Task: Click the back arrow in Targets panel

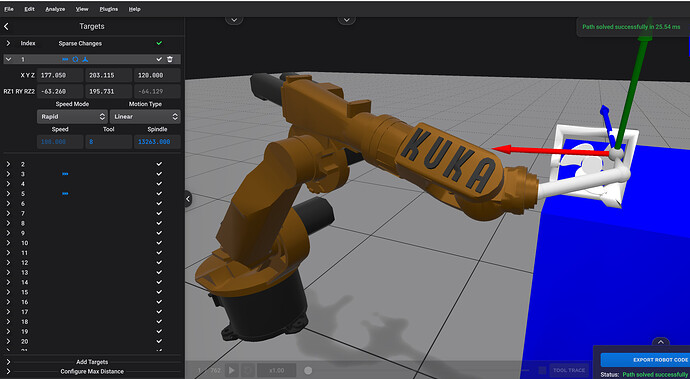Action: click(x=6, y=26)
